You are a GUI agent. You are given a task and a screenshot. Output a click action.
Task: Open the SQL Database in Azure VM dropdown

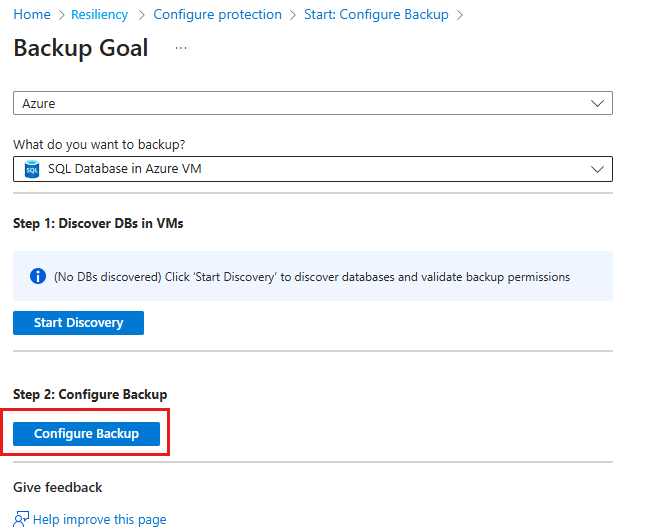click(x=312, y=169)
